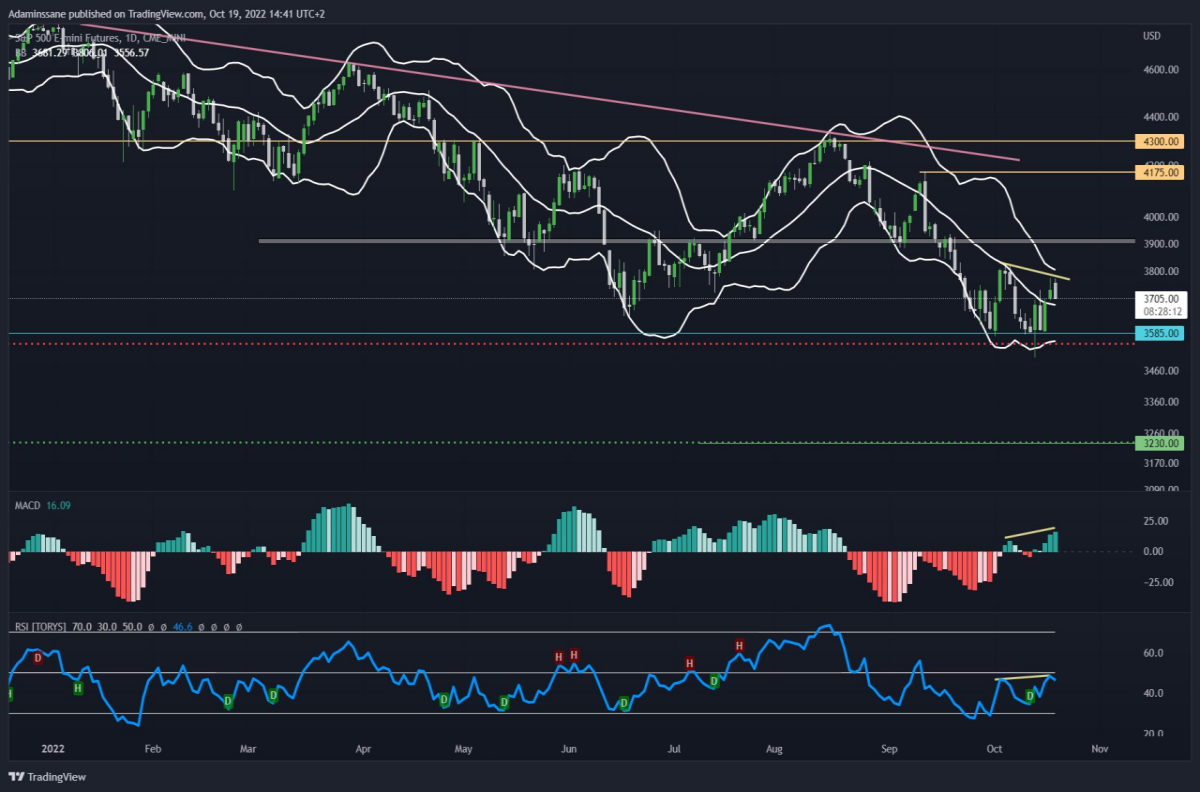Open the USD currency selector on price axis

point(1152,36)
